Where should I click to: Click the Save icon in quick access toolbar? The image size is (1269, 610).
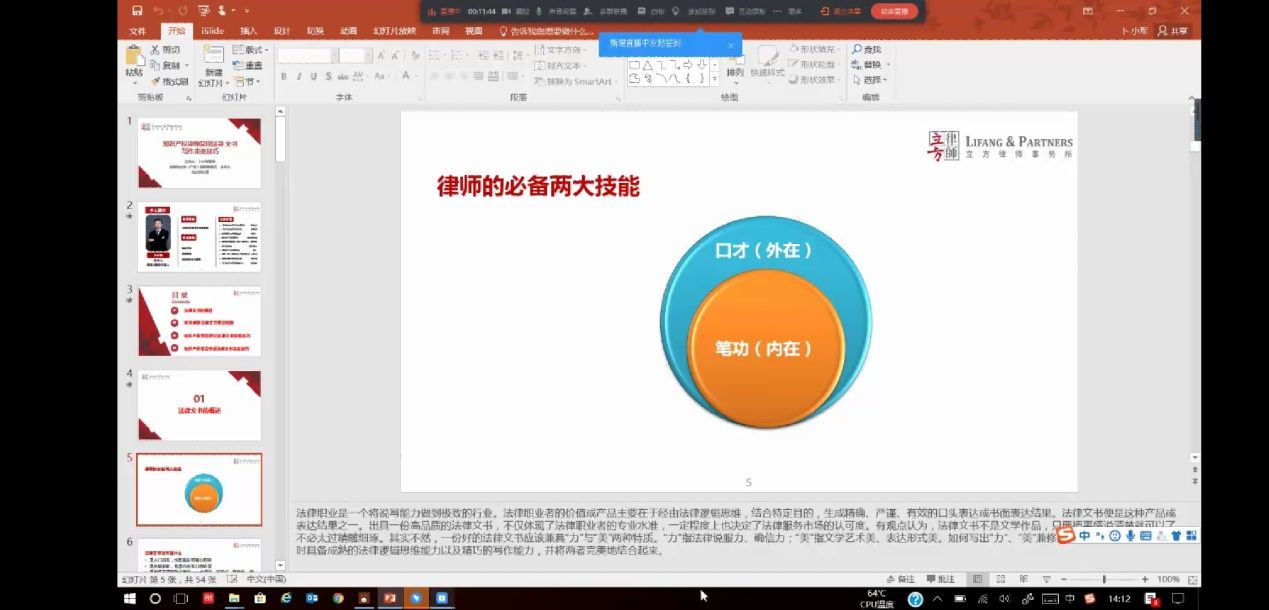click(x=137, y=11)
